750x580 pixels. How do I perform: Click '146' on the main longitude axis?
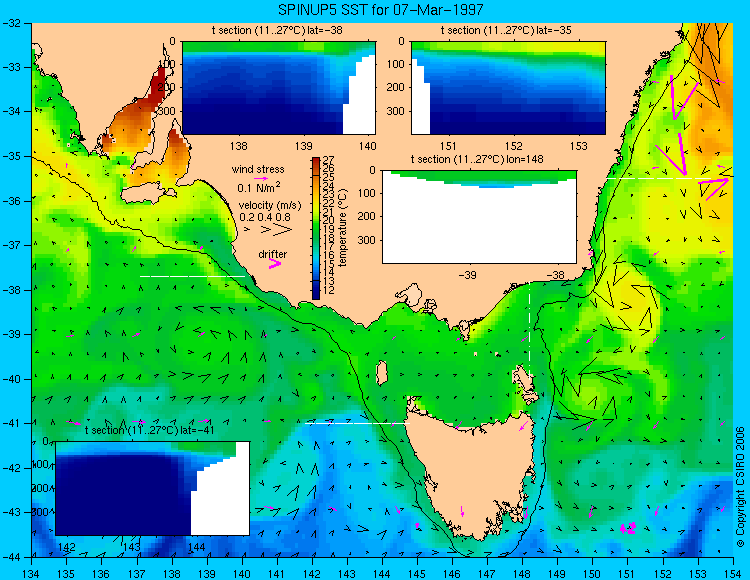coord(452,574)
